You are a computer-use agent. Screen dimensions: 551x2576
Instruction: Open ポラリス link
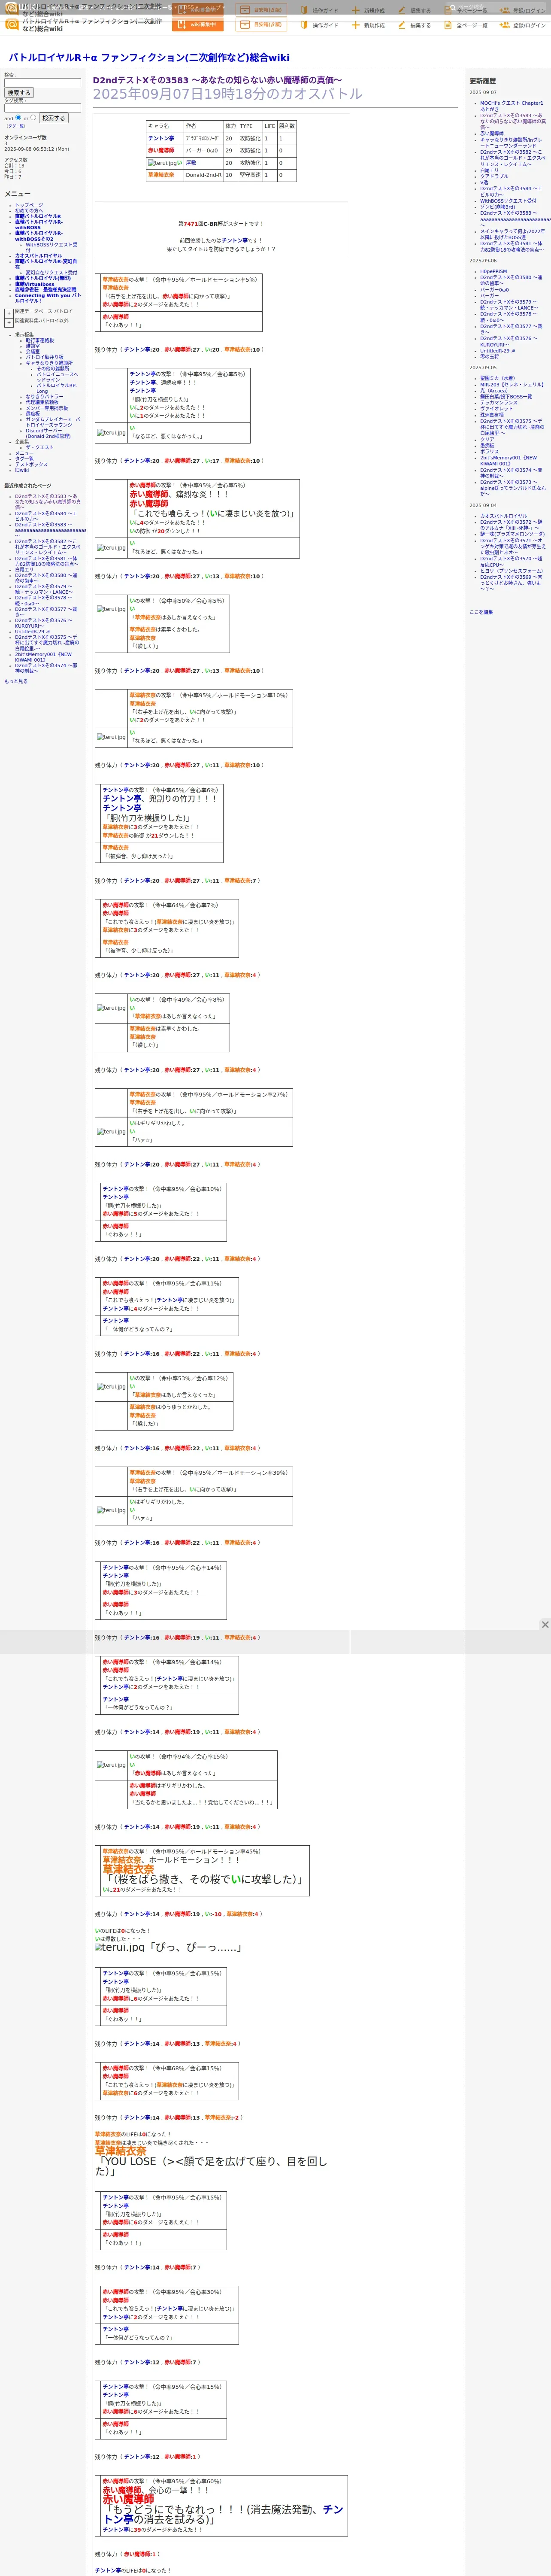click(x=489, y=452)
